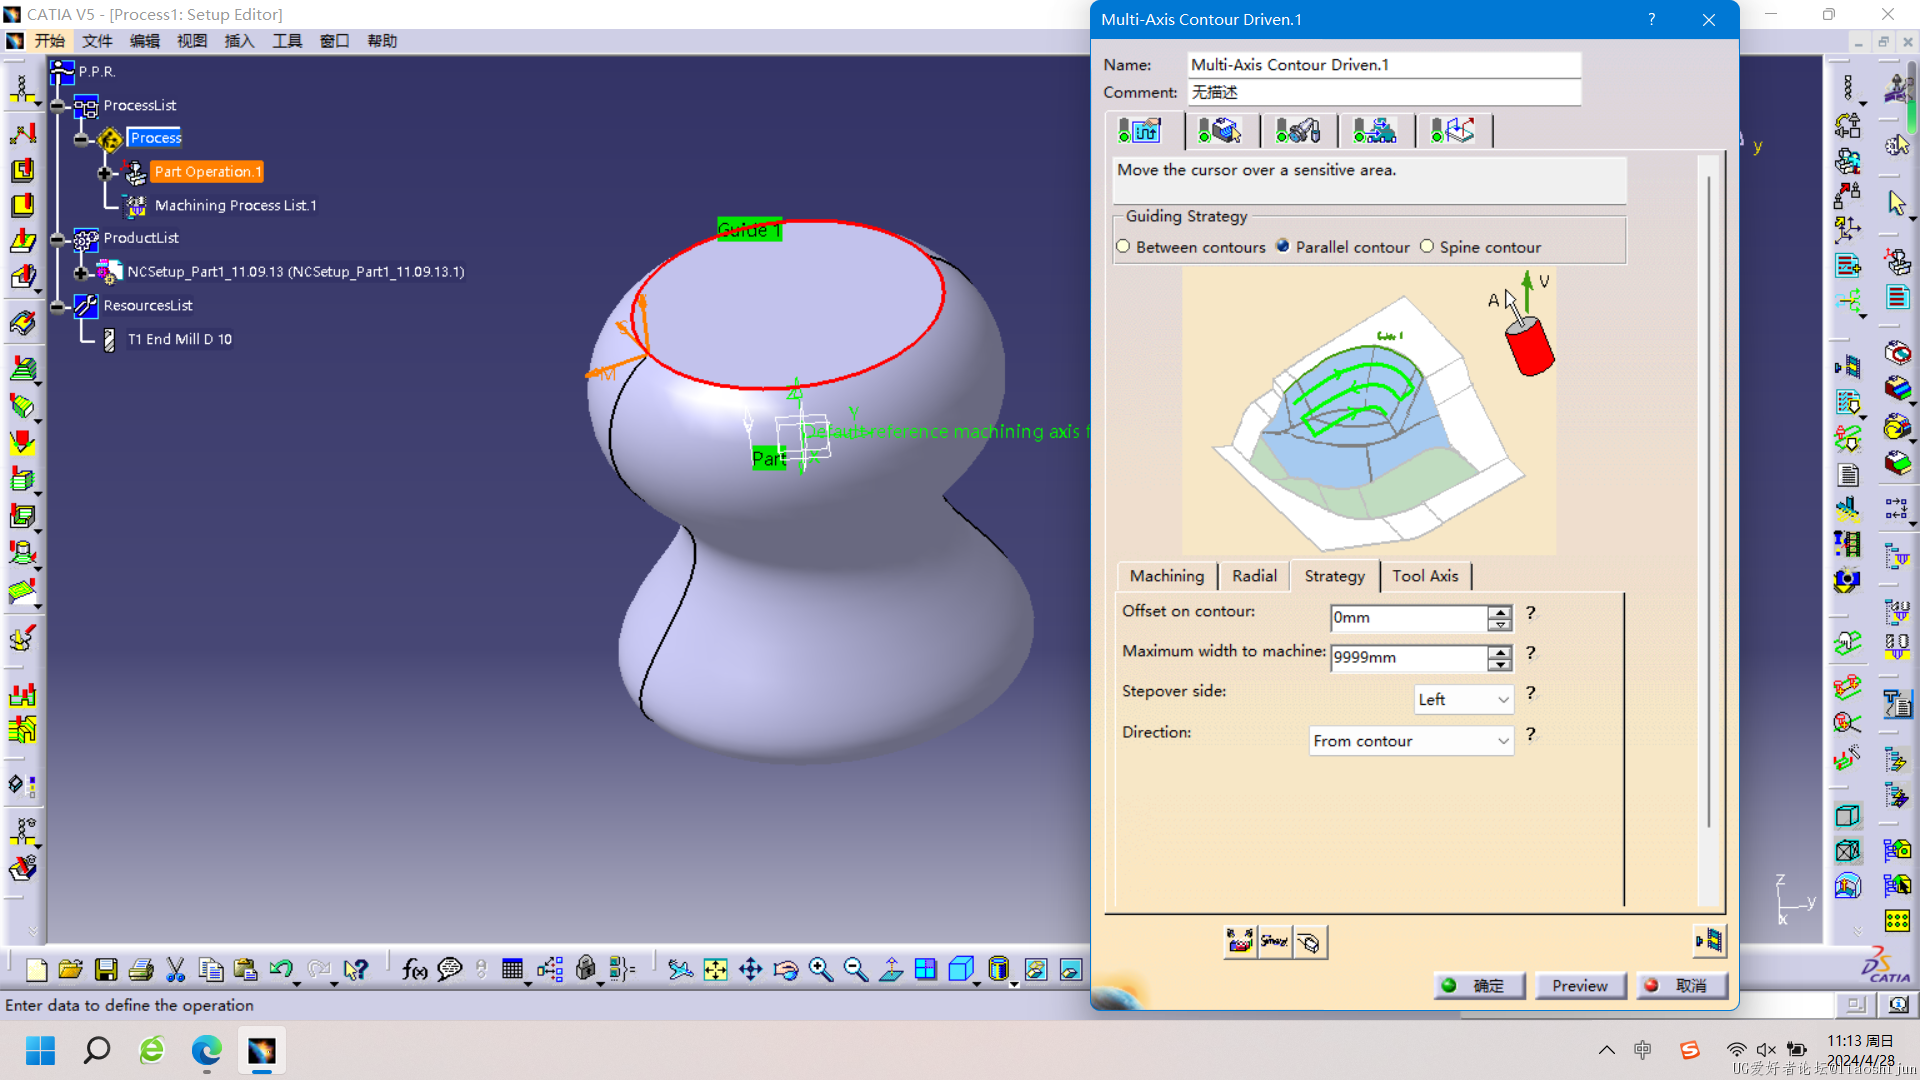
Task: Expand the NCSetup_Part1 product node
Action: 81,273
